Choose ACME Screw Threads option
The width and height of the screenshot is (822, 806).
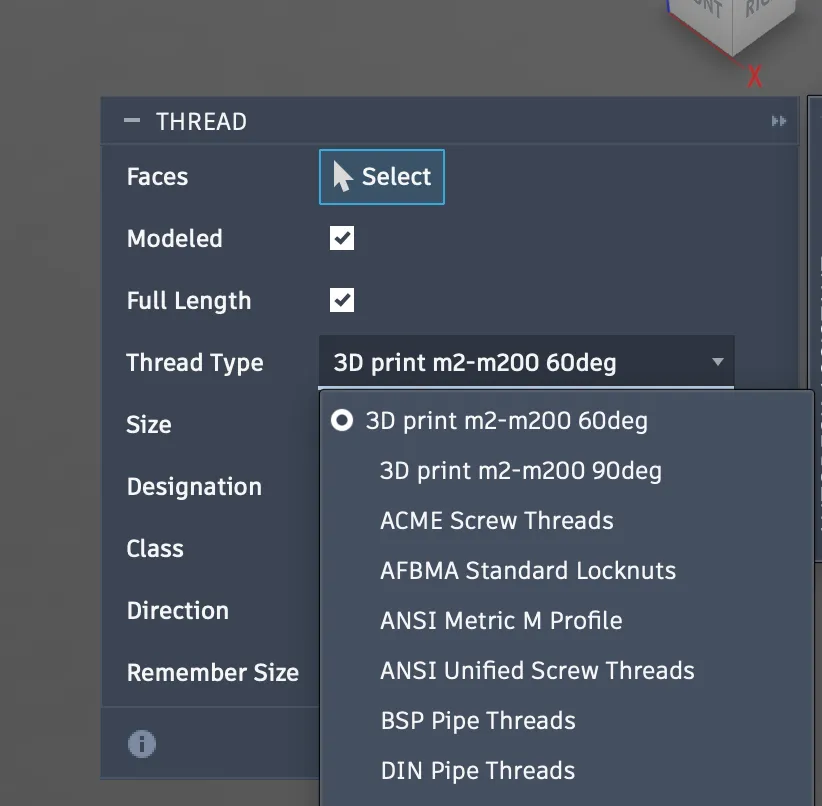coord(566,520)
